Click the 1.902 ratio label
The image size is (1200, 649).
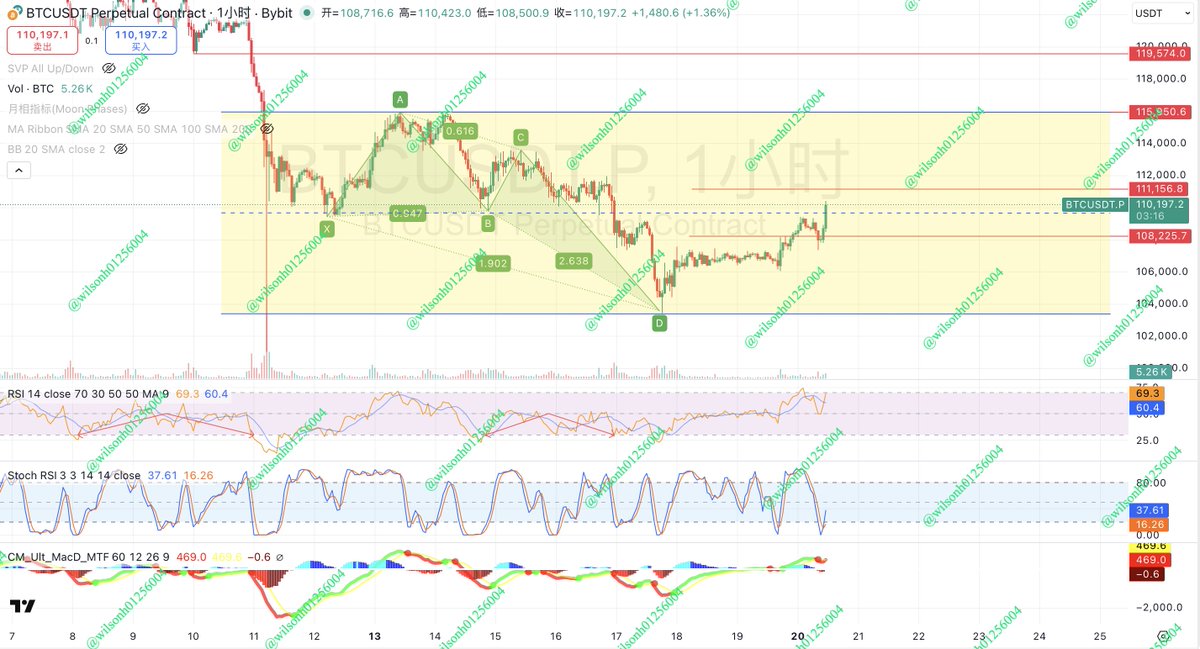[491, 263]
